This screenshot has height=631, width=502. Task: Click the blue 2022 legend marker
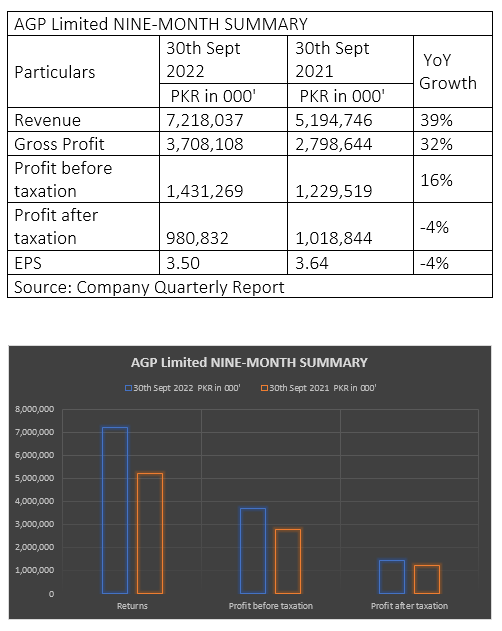(128, 388)
